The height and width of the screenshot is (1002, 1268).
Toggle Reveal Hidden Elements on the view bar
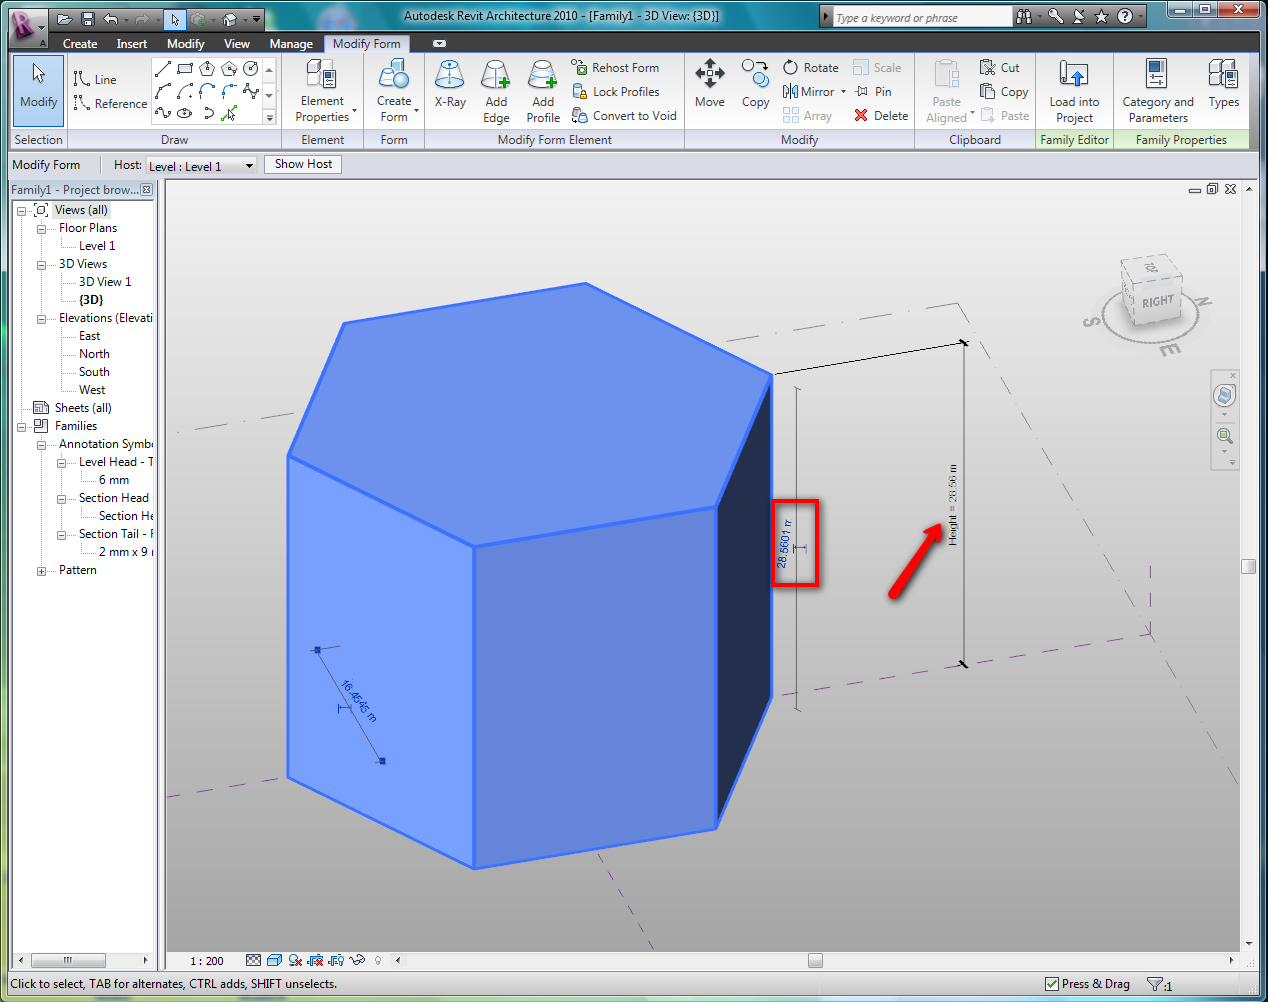(377, 960)
